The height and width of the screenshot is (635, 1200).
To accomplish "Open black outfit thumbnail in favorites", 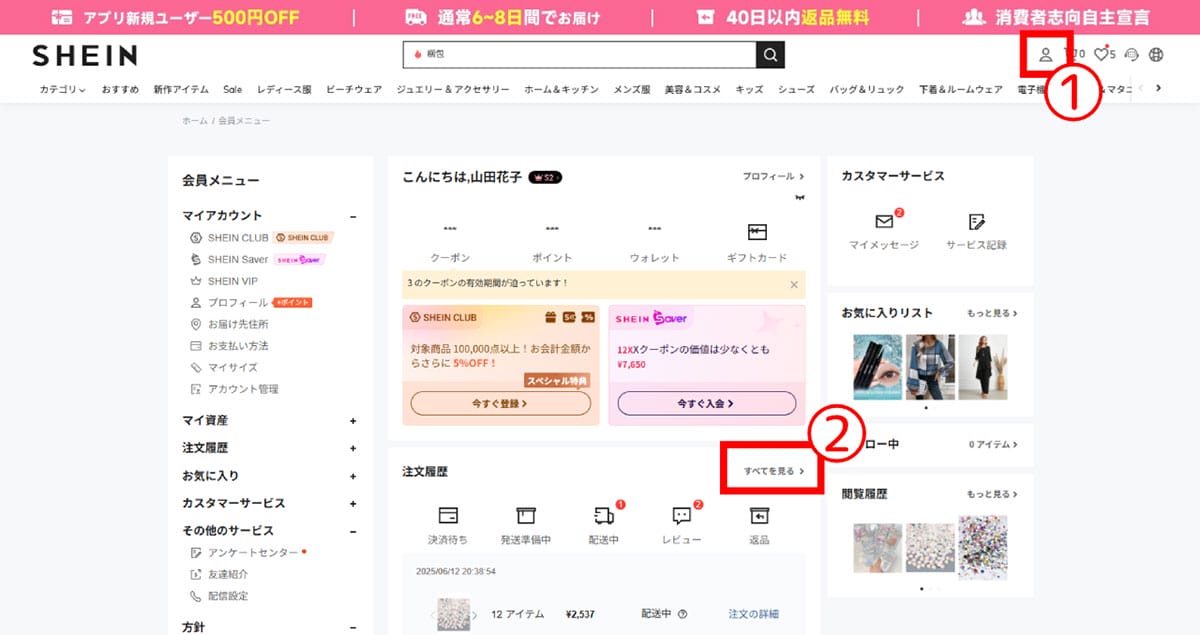I will 983,367.
